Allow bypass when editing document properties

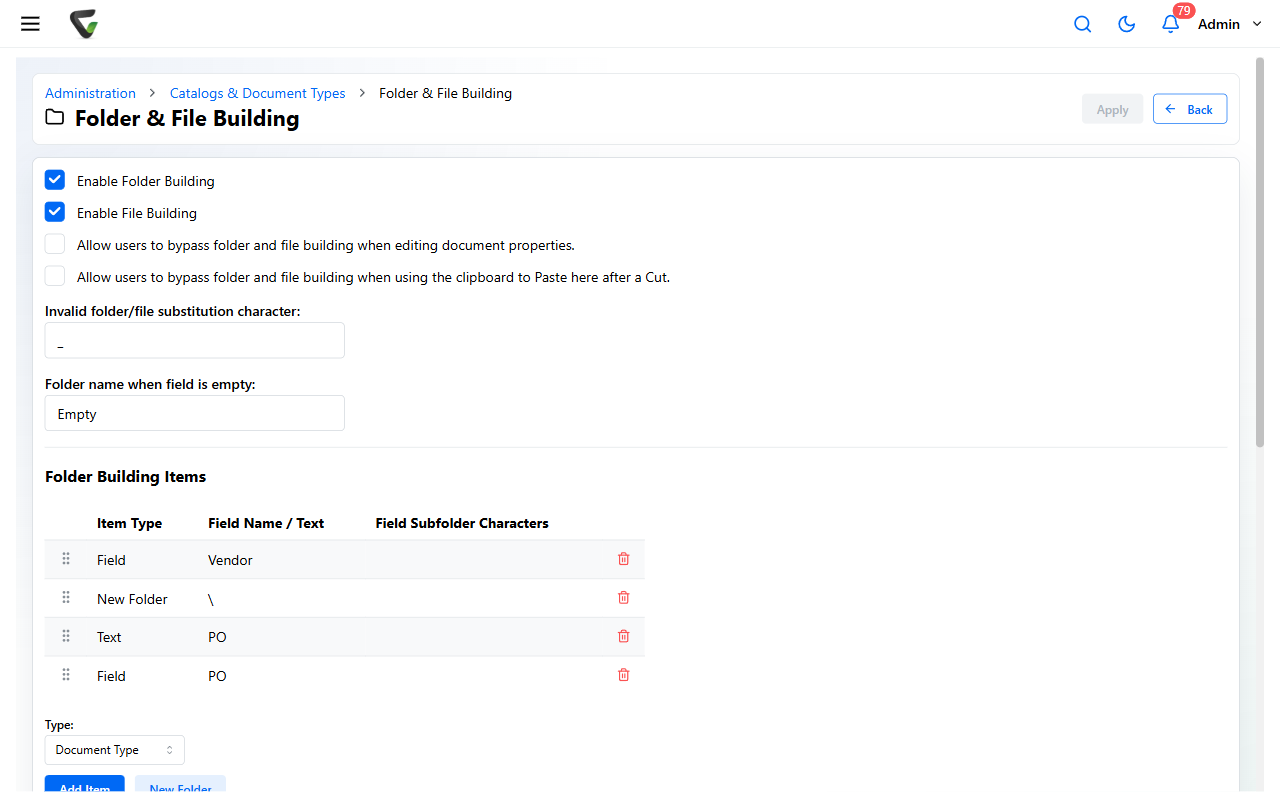pos(55,244)
